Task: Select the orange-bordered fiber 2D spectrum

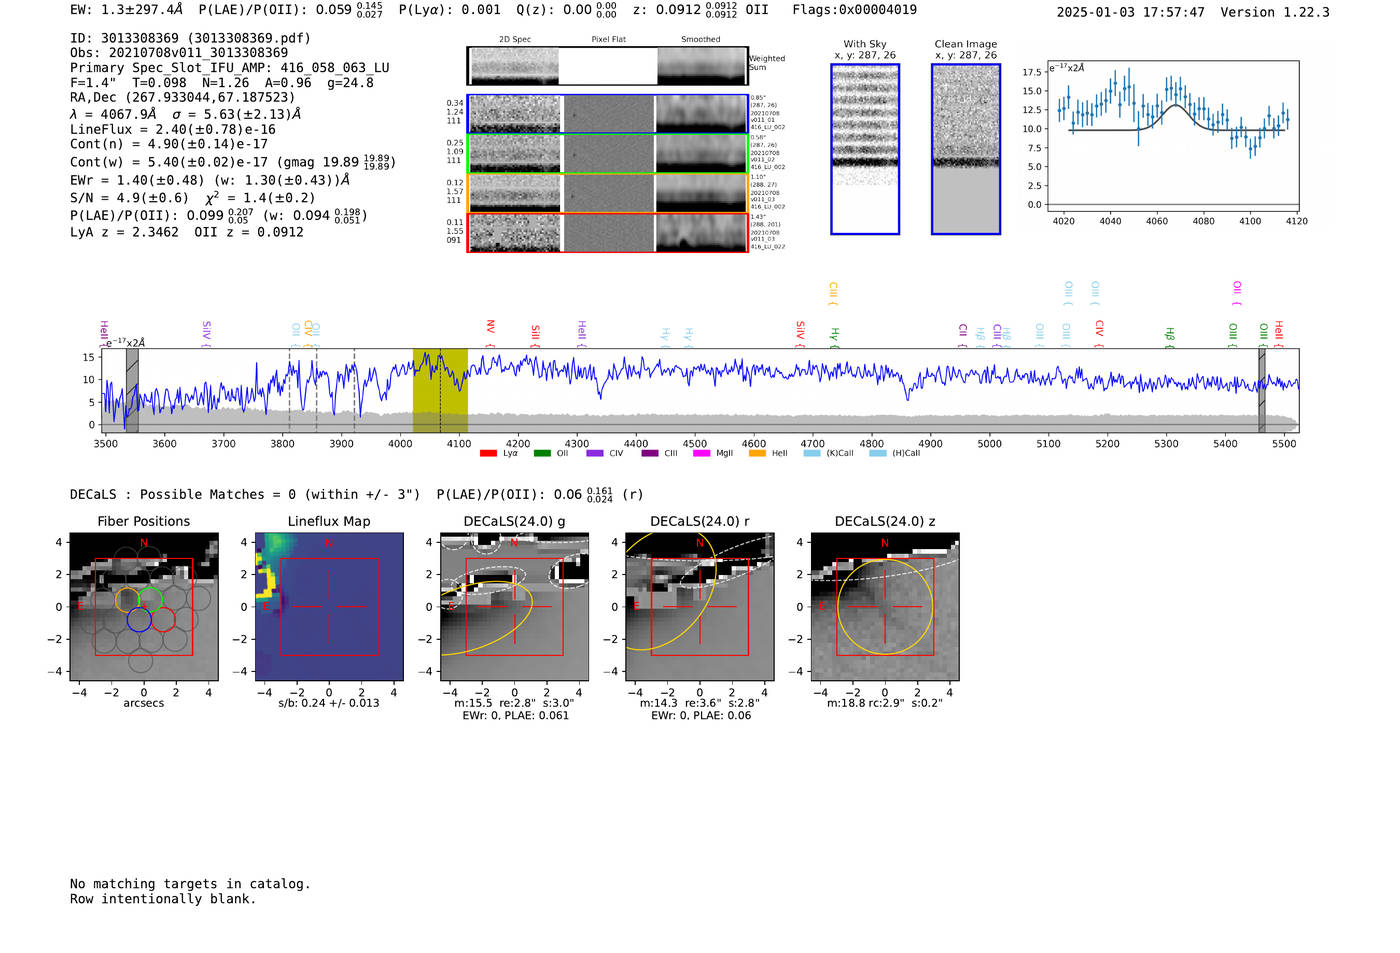Action: pyautogui.click(x=607, y=193)
